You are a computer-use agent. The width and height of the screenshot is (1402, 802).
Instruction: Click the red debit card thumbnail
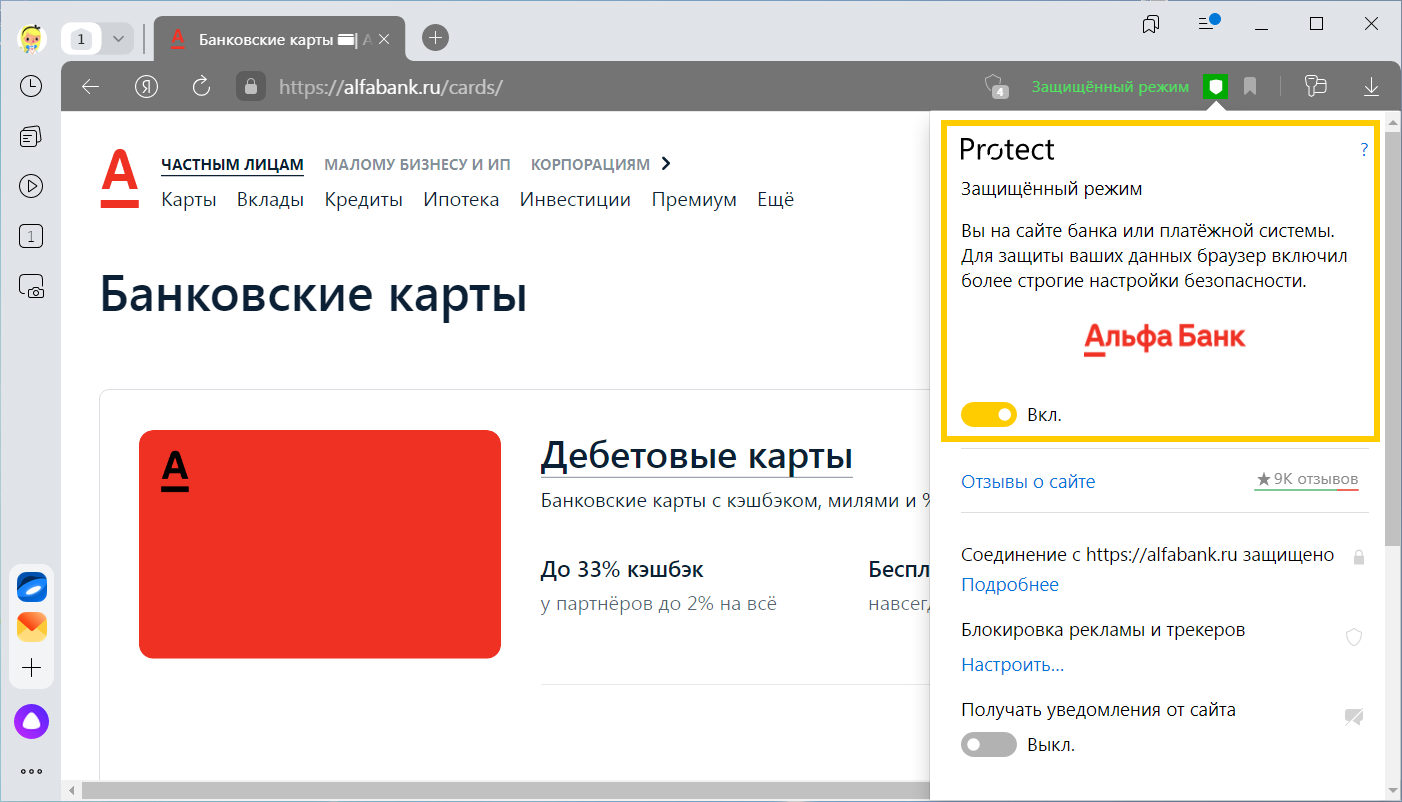pos(320,544)
